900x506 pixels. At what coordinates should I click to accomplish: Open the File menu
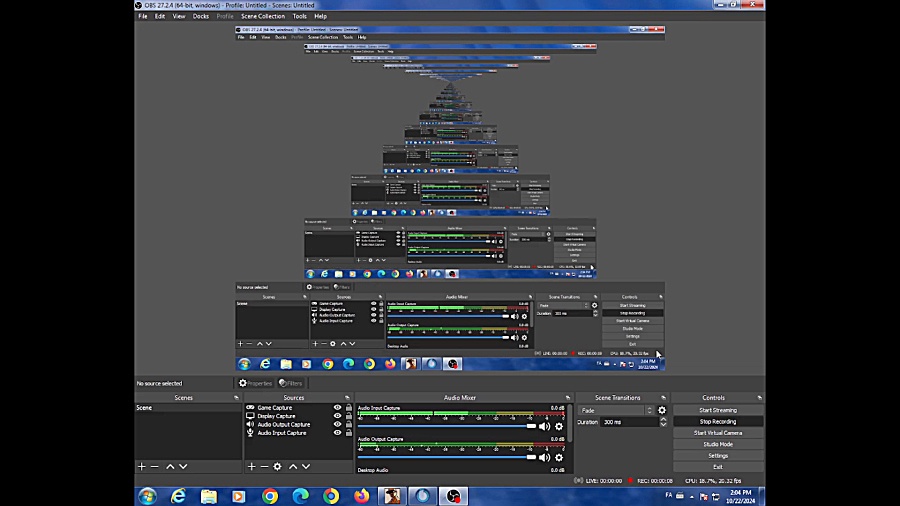[x=143, y=16]
